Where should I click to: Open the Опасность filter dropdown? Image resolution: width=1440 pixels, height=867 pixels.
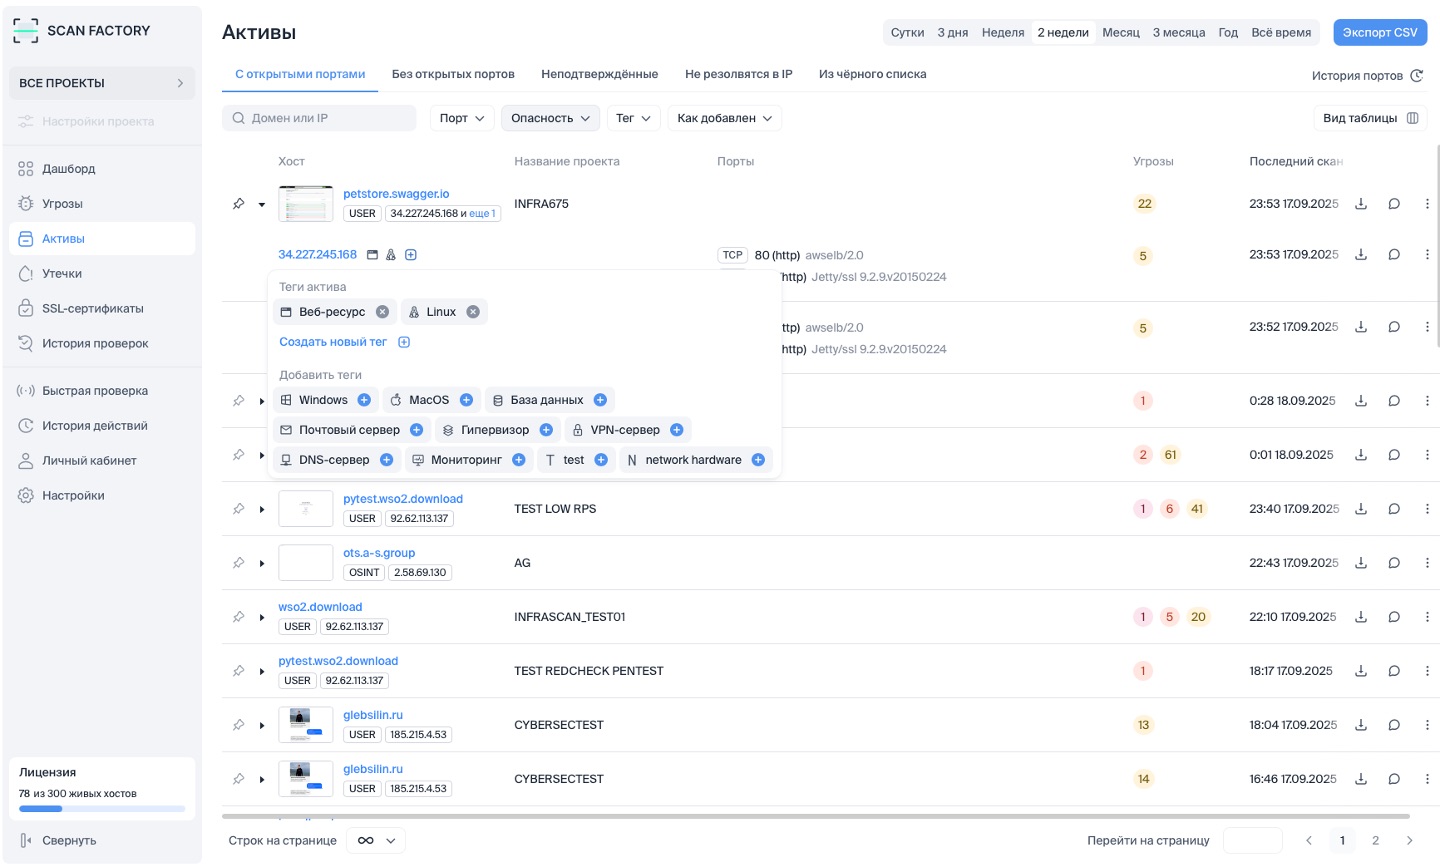pos(550,118)
